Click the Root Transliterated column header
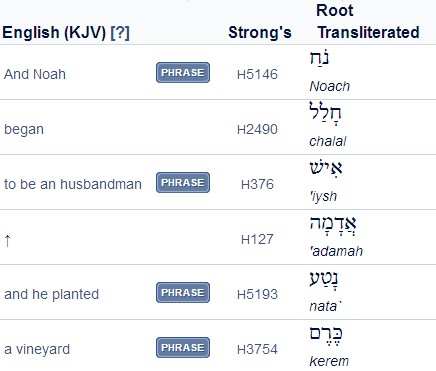 tap(368, 22)
